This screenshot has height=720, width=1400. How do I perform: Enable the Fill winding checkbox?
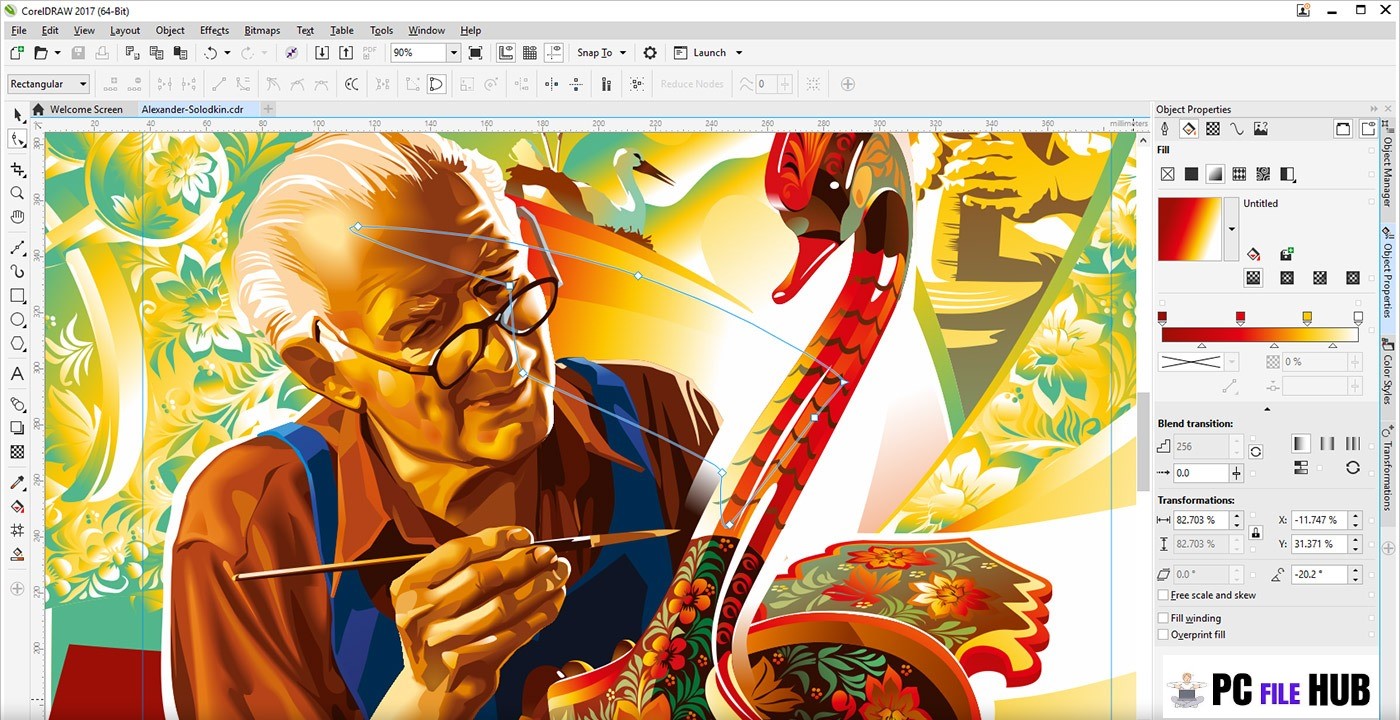click(x=1163, y=618)
